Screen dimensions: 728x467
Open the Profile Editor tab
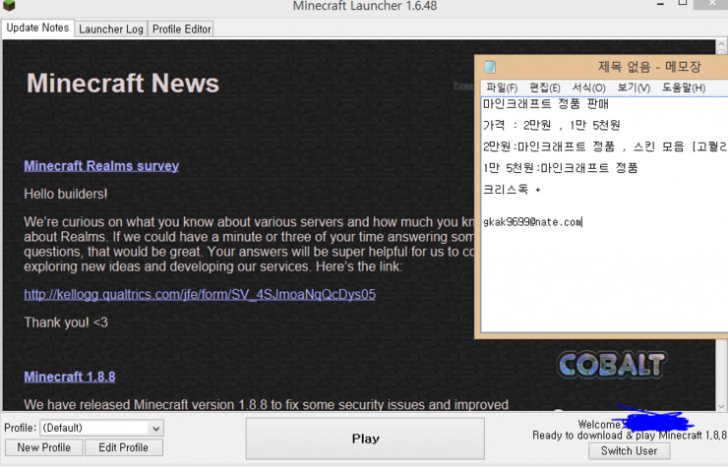pos(181,29)
